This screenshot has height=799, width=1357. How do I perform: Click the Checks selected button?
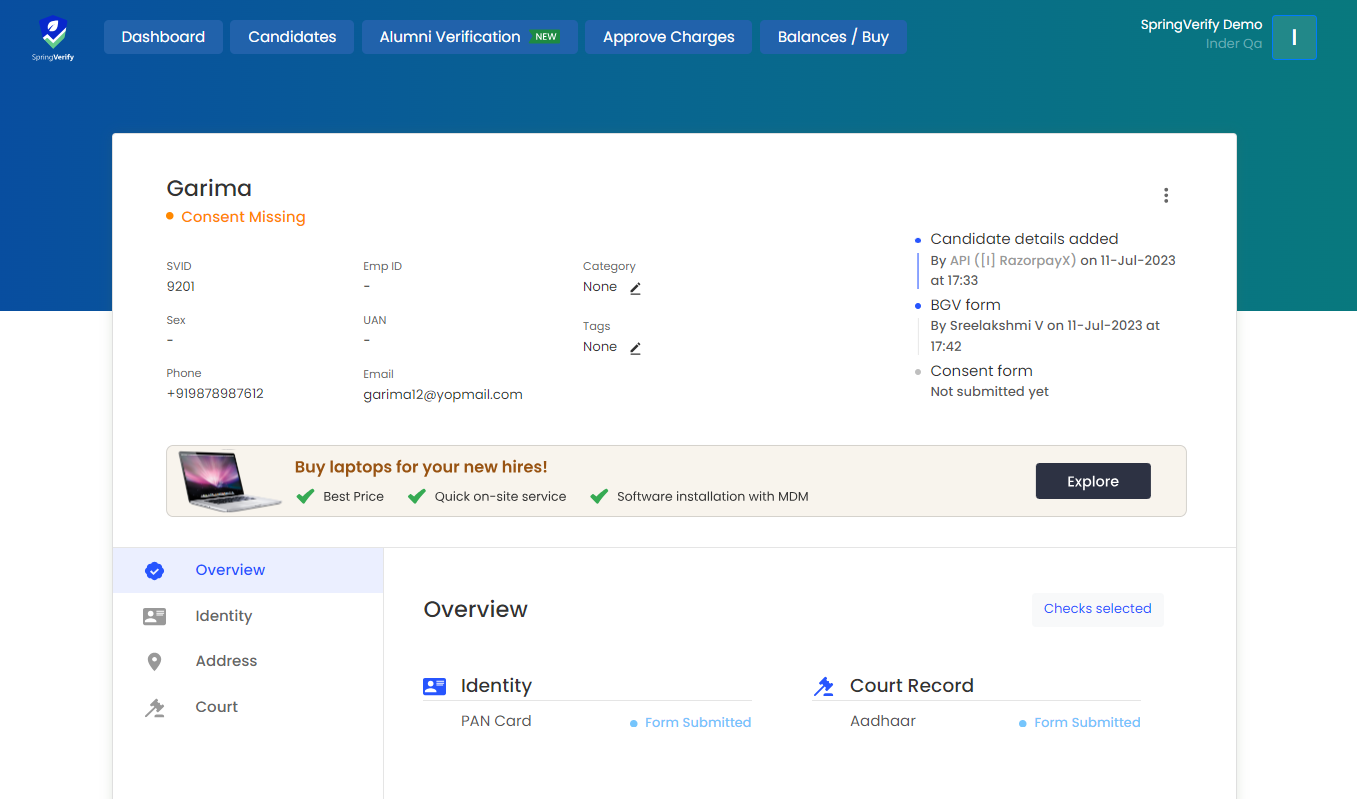click(x=1097, y=609)
